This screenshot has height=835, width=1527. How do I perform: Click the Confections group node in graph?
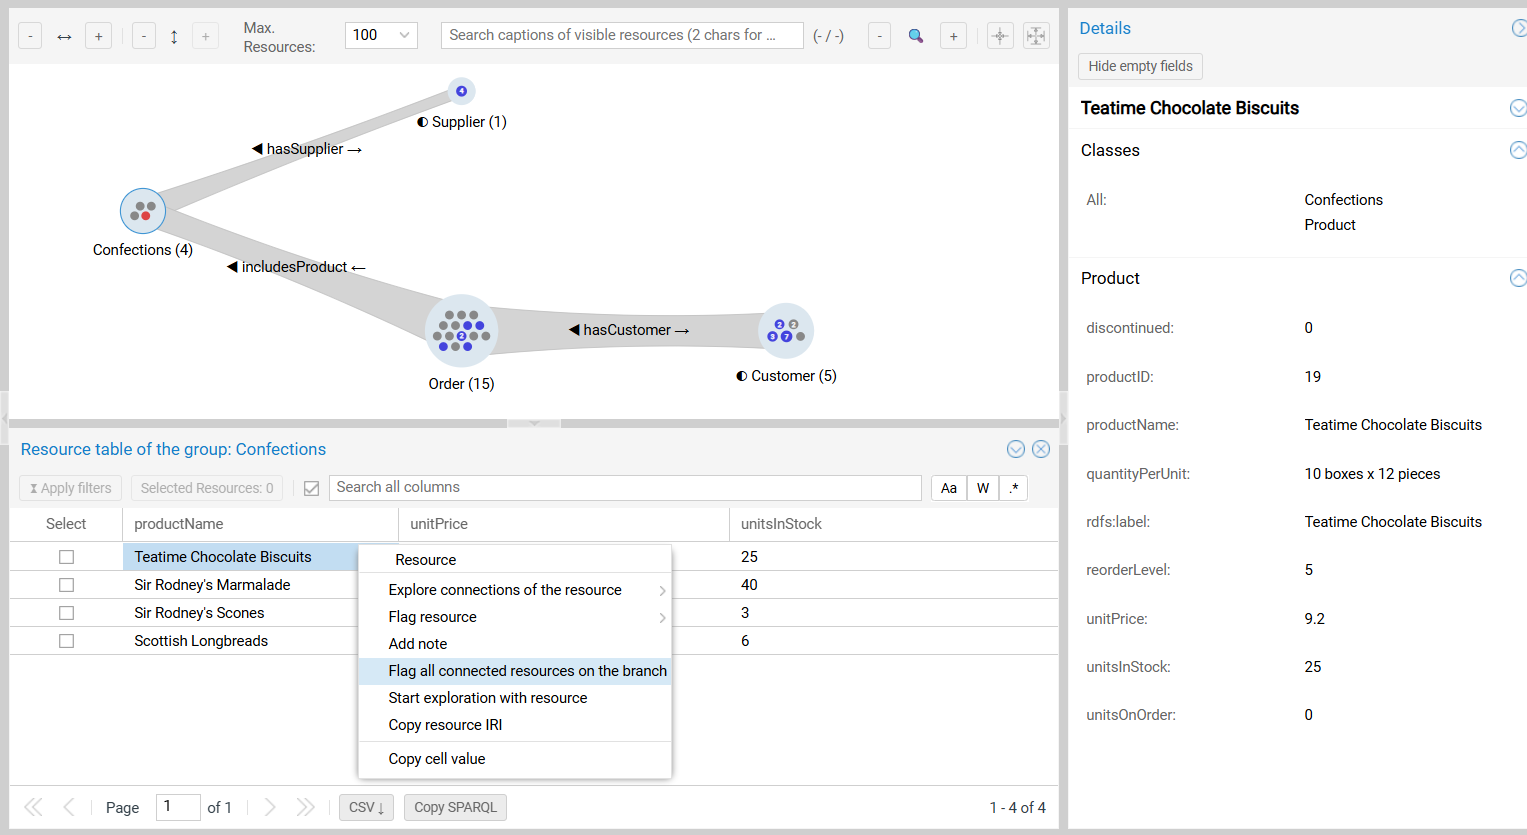[x=143, y=211]
